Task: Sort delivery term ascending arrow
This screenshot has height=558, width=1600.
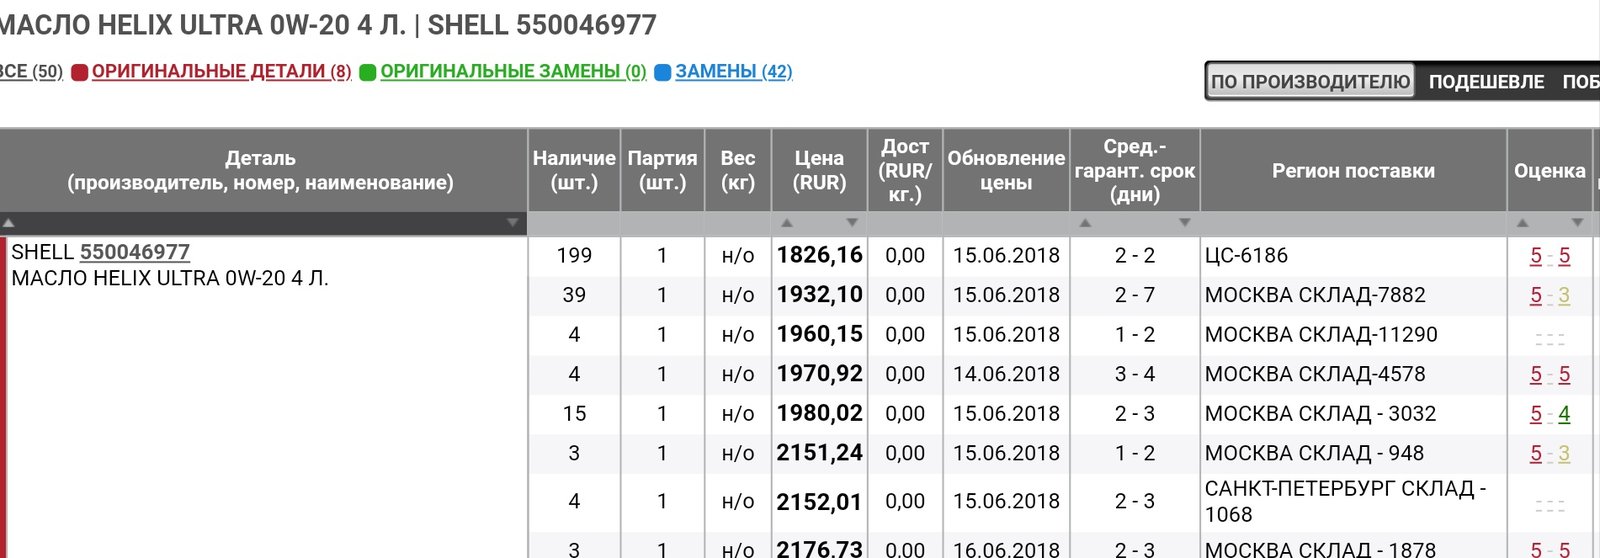Action: (x=1085, y=223)
